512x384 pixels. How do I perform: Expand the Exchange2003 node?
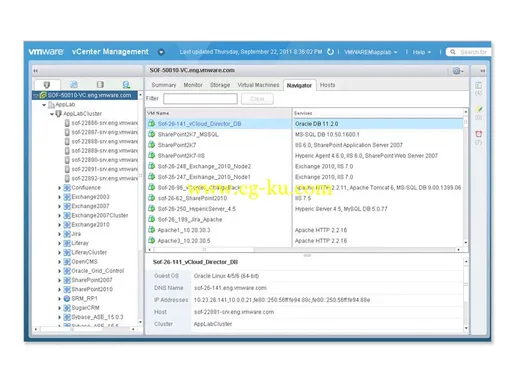tap(60, 197)
